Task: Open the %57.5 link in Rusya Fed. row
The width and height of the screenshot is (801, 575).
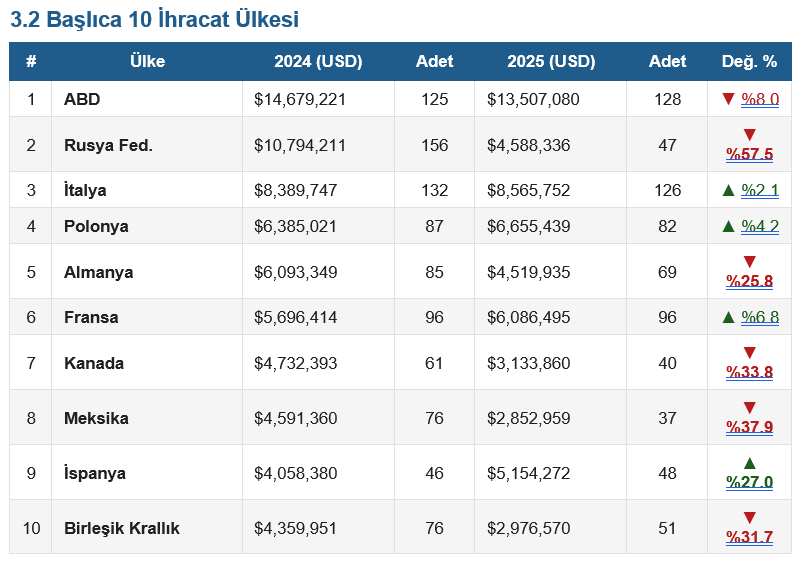Action: (749, 154)
